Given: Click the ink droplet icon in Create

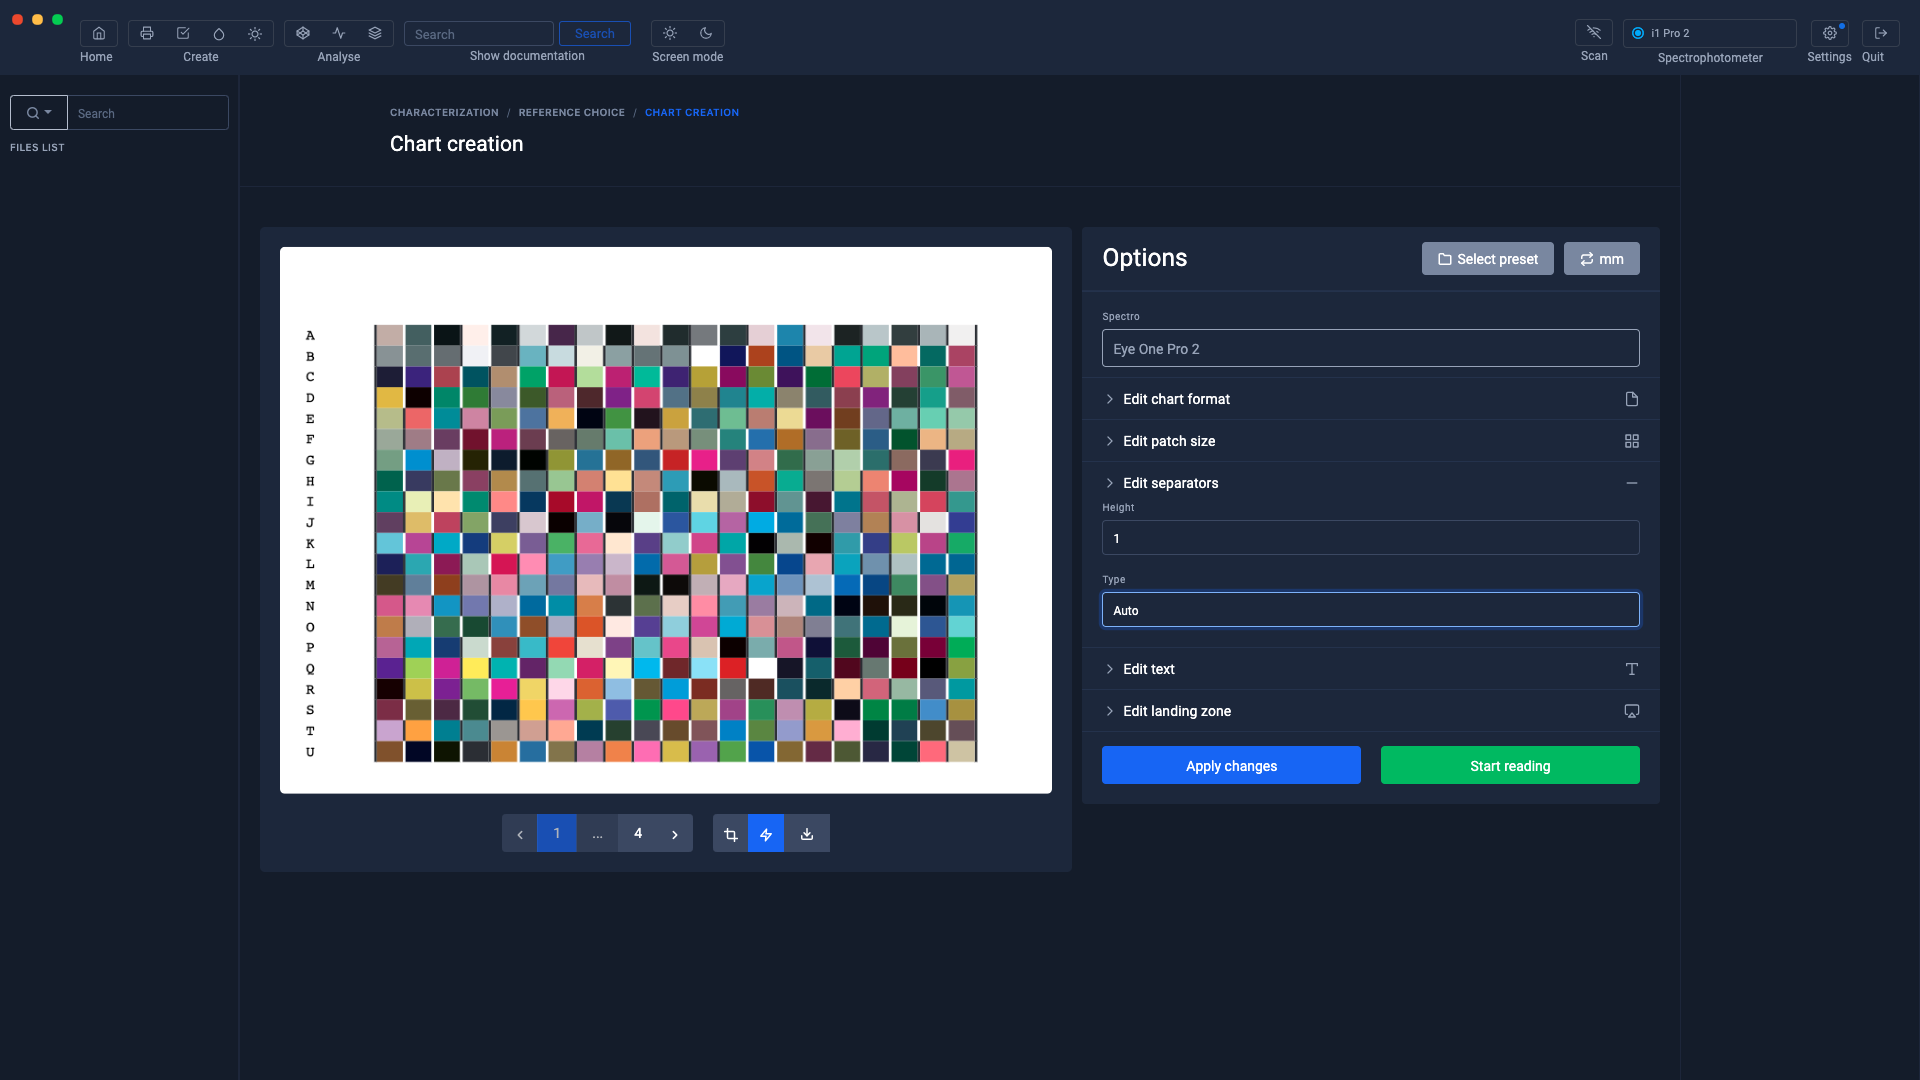Looking at the screenshot, I should click(219, 33).
